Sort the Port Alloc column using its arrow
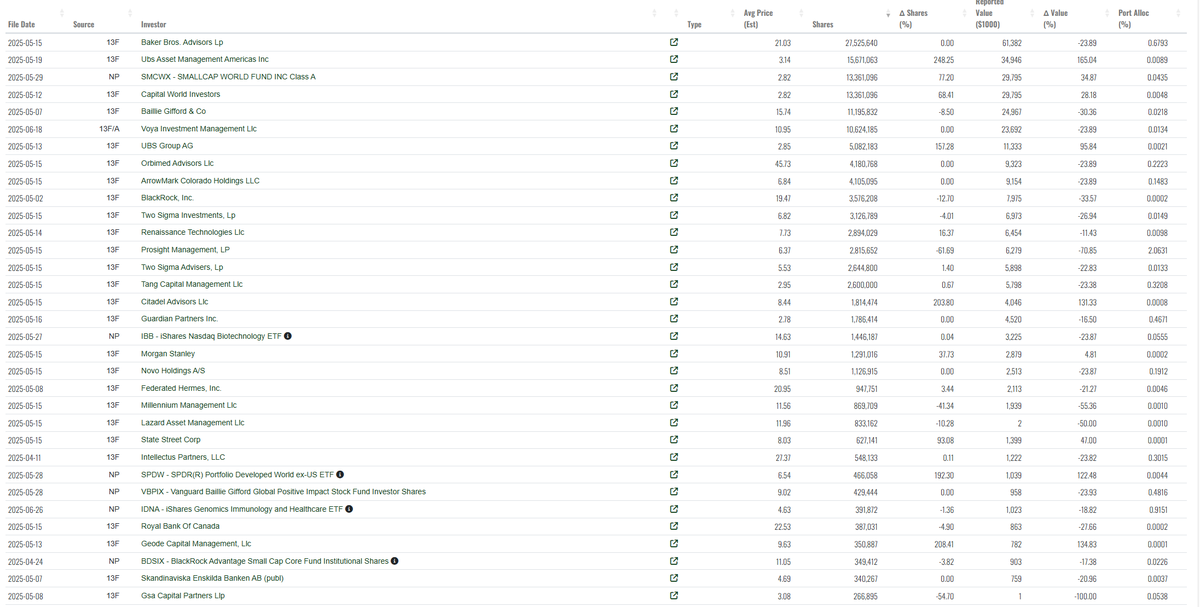 coord(1176,14)
